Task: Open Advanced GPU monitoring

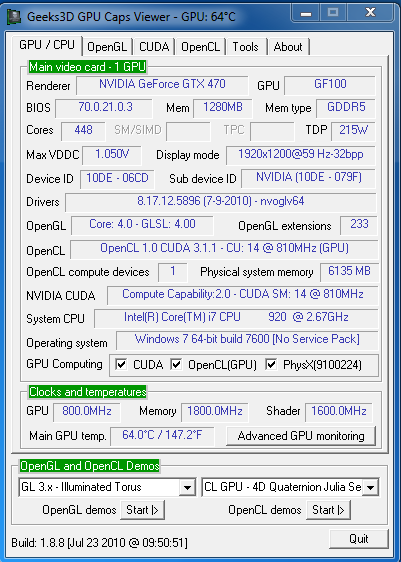Action: click(301, 436)
